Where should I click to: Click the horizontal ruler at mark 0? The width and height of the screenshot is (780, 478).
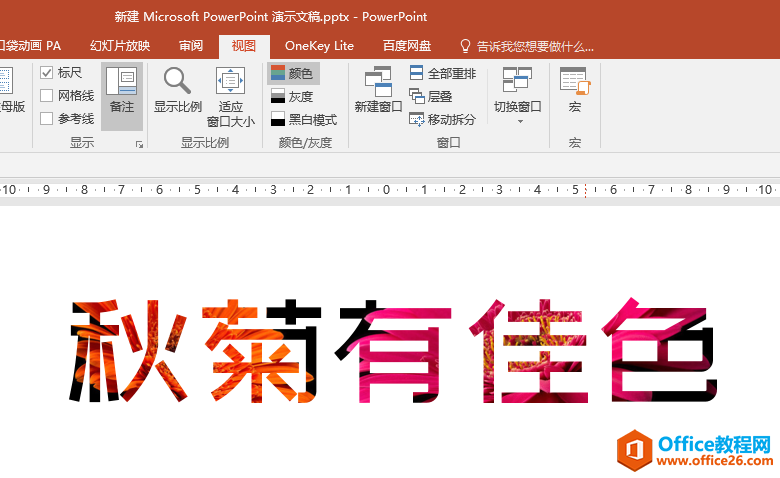point(386,190)
